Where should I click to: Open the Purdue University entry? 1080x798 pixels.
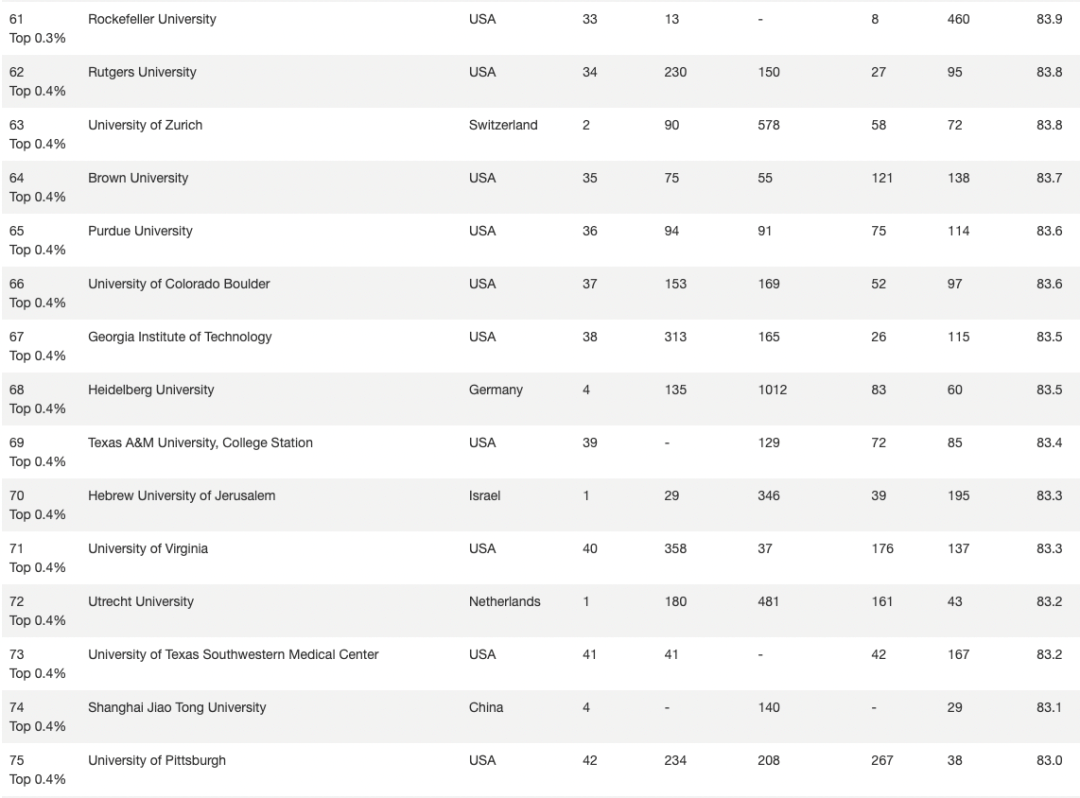point(140,231)
